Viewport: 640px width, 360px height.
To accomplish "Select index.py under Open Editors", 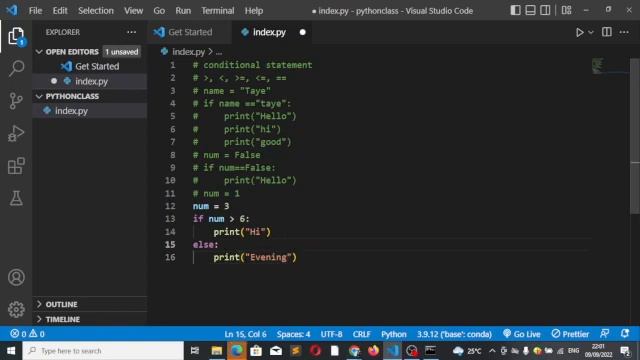I will 90,81.
